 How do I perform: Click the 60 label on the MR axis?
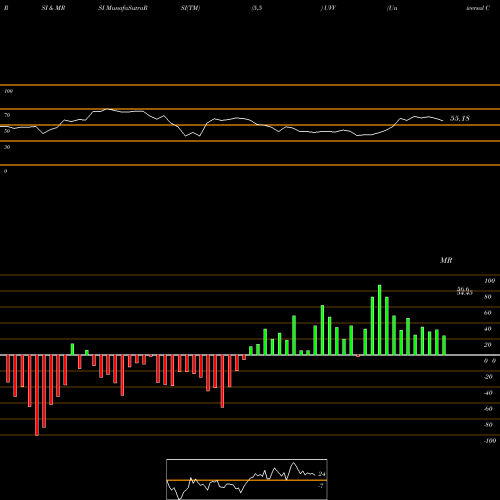(x=488, y=313)
